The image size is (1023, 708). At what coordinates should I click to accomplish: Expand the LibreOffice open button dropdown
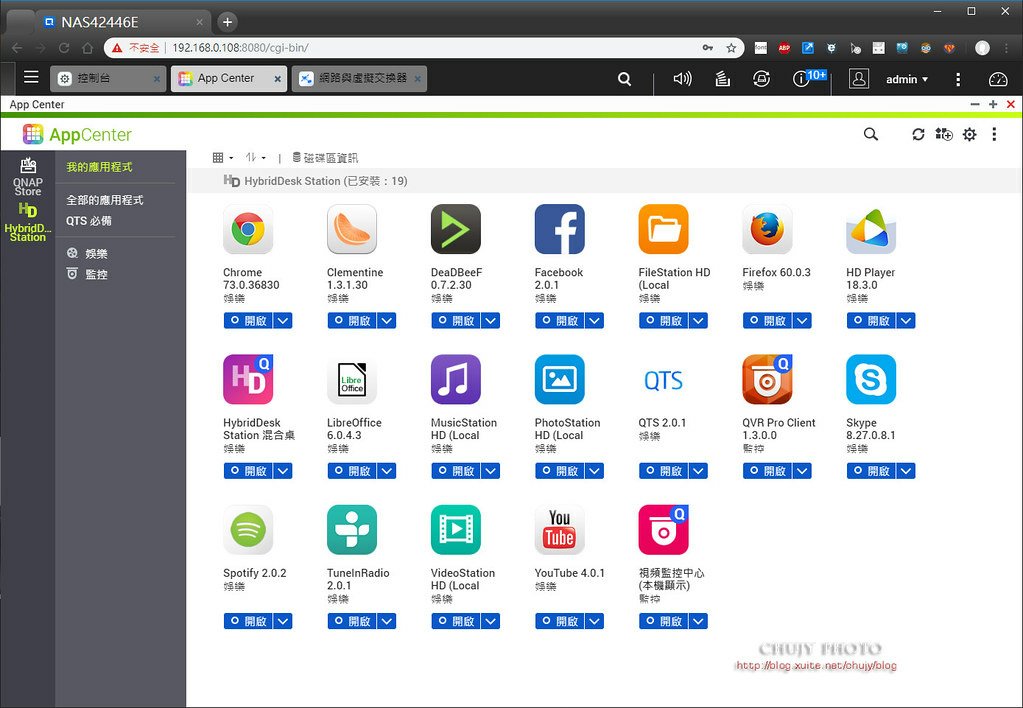387,470
